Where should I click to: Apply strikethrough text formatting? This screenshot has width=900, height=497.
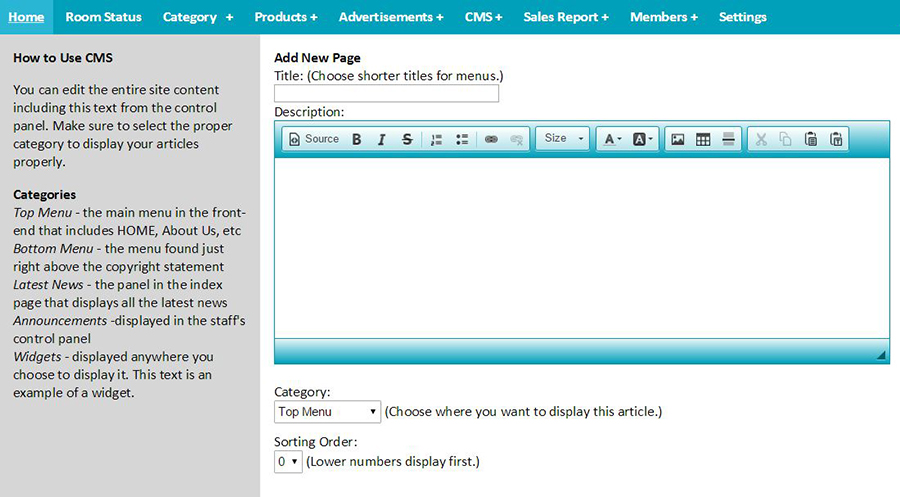tap(407, 139)
